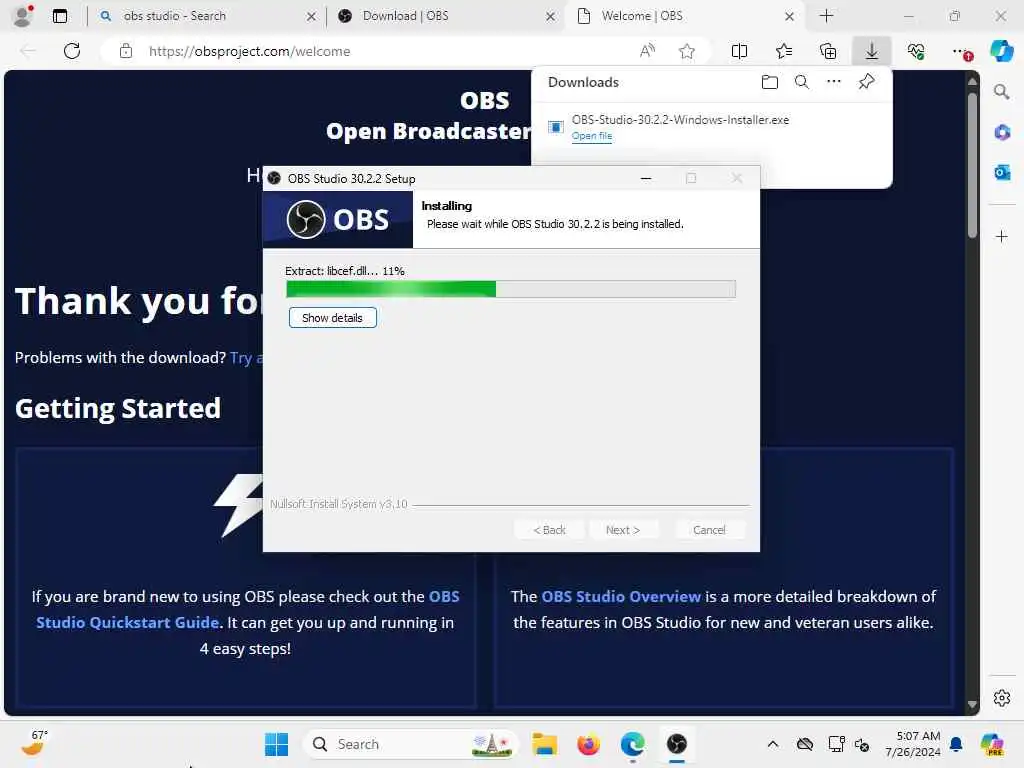Viewport: 1024px width, 768px height.
Task: Search downloads magnifier icon
Action: coord(802,82)
